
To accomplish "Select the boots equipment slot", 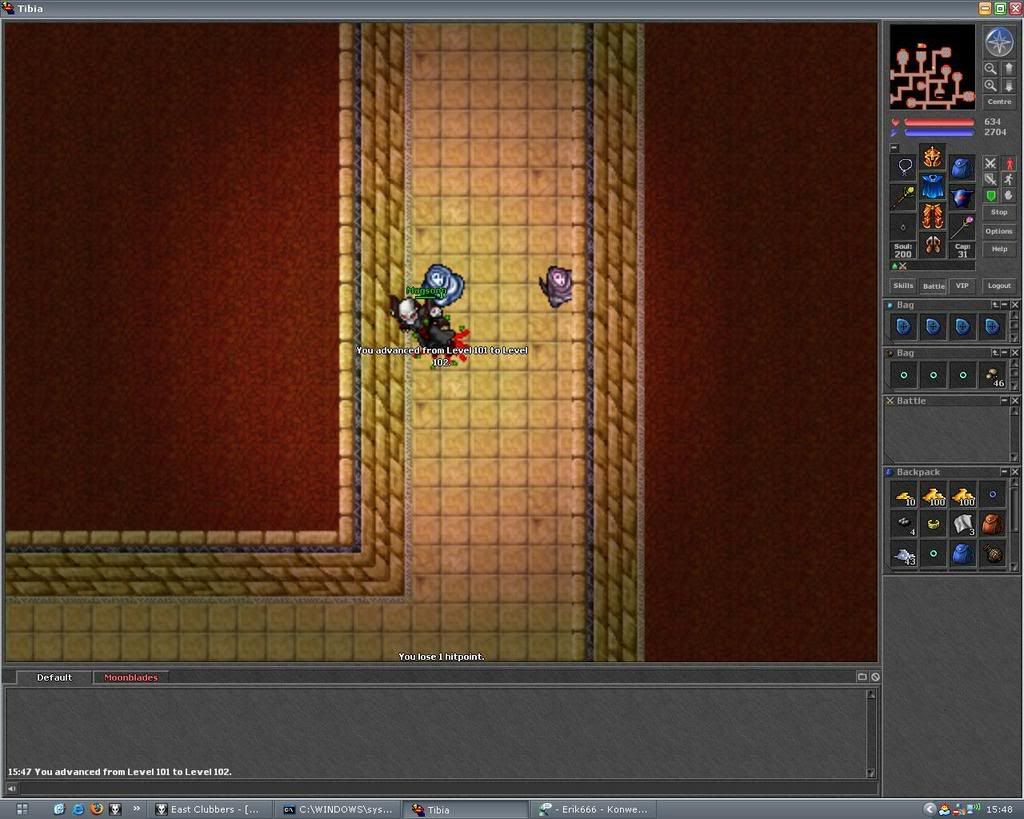I will [x=933, y=246].
